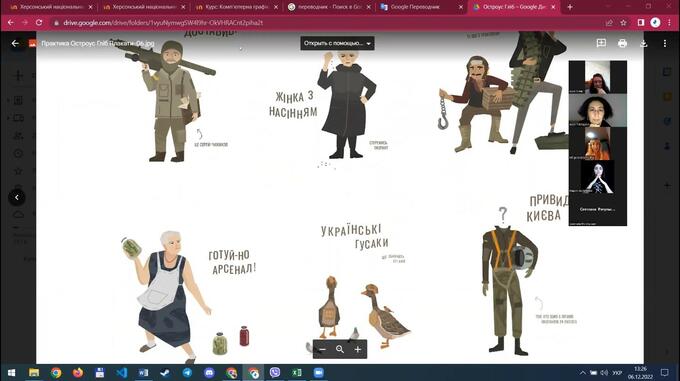Bookmark this page with the star
The height and width of the screenshot is (381, 680).
(624, 23)
